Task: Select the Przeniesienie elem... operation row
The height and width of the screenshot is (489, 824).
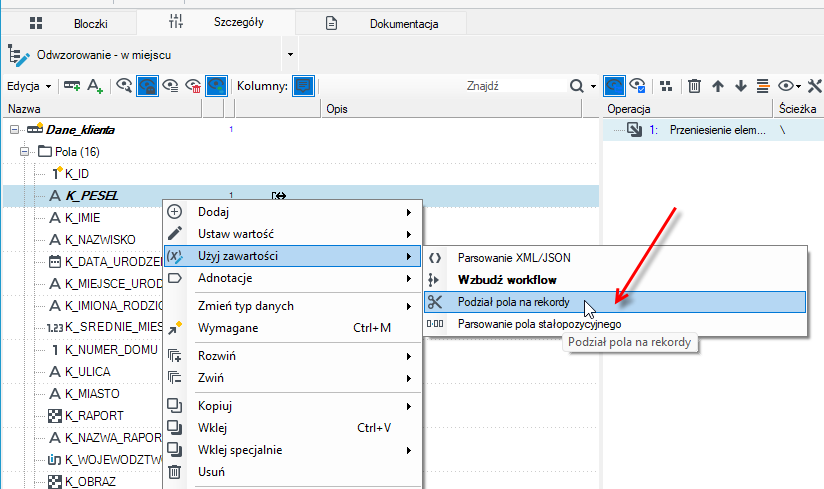Action: (x=713, y=130)
